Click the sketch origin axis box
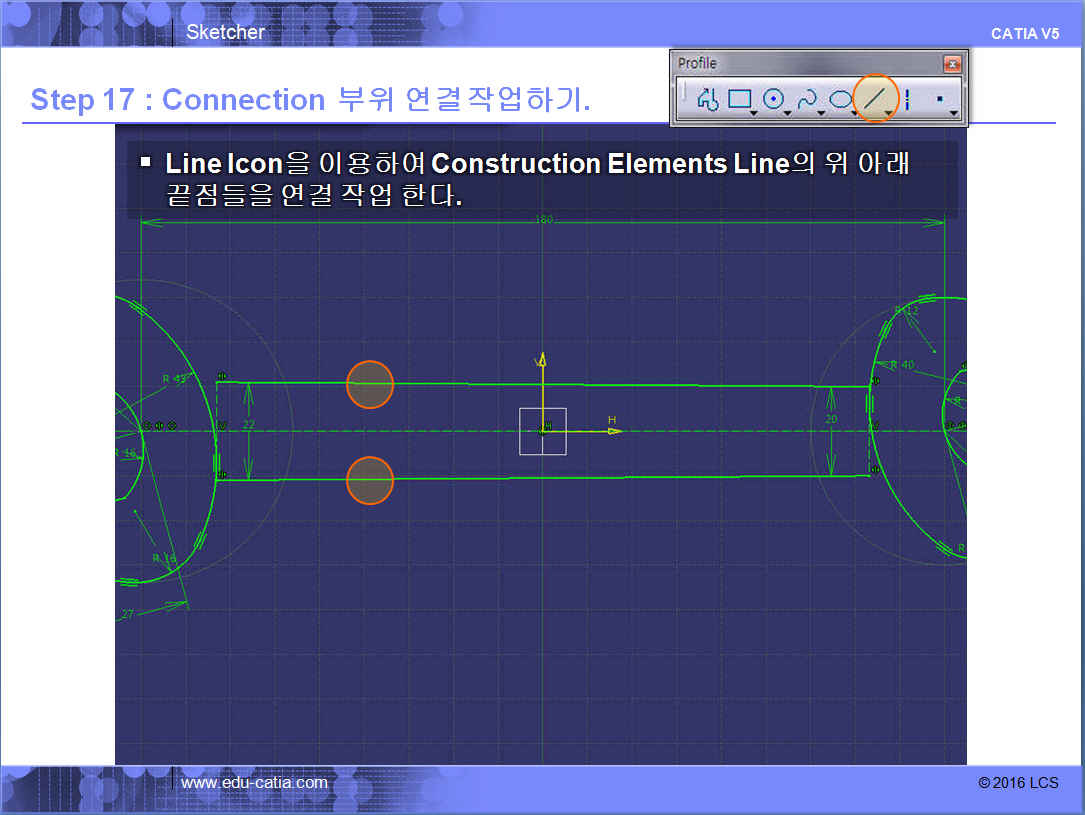Image resolution: width=1085 pixels, height=815 pixels. pyautogui.click(x=542, y=431)
